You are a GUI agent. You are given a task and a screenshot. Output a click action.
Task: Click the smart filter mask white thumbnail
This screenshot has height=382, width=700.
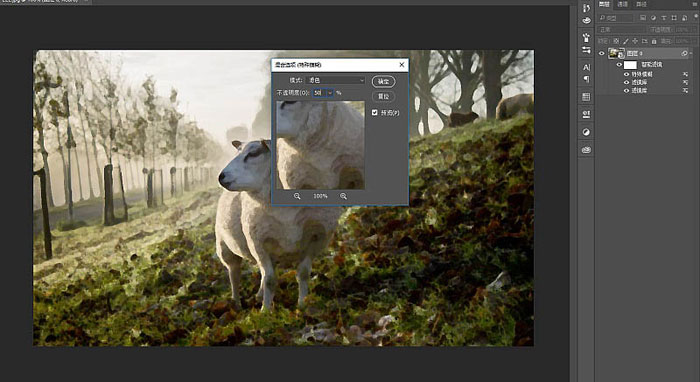630,65
